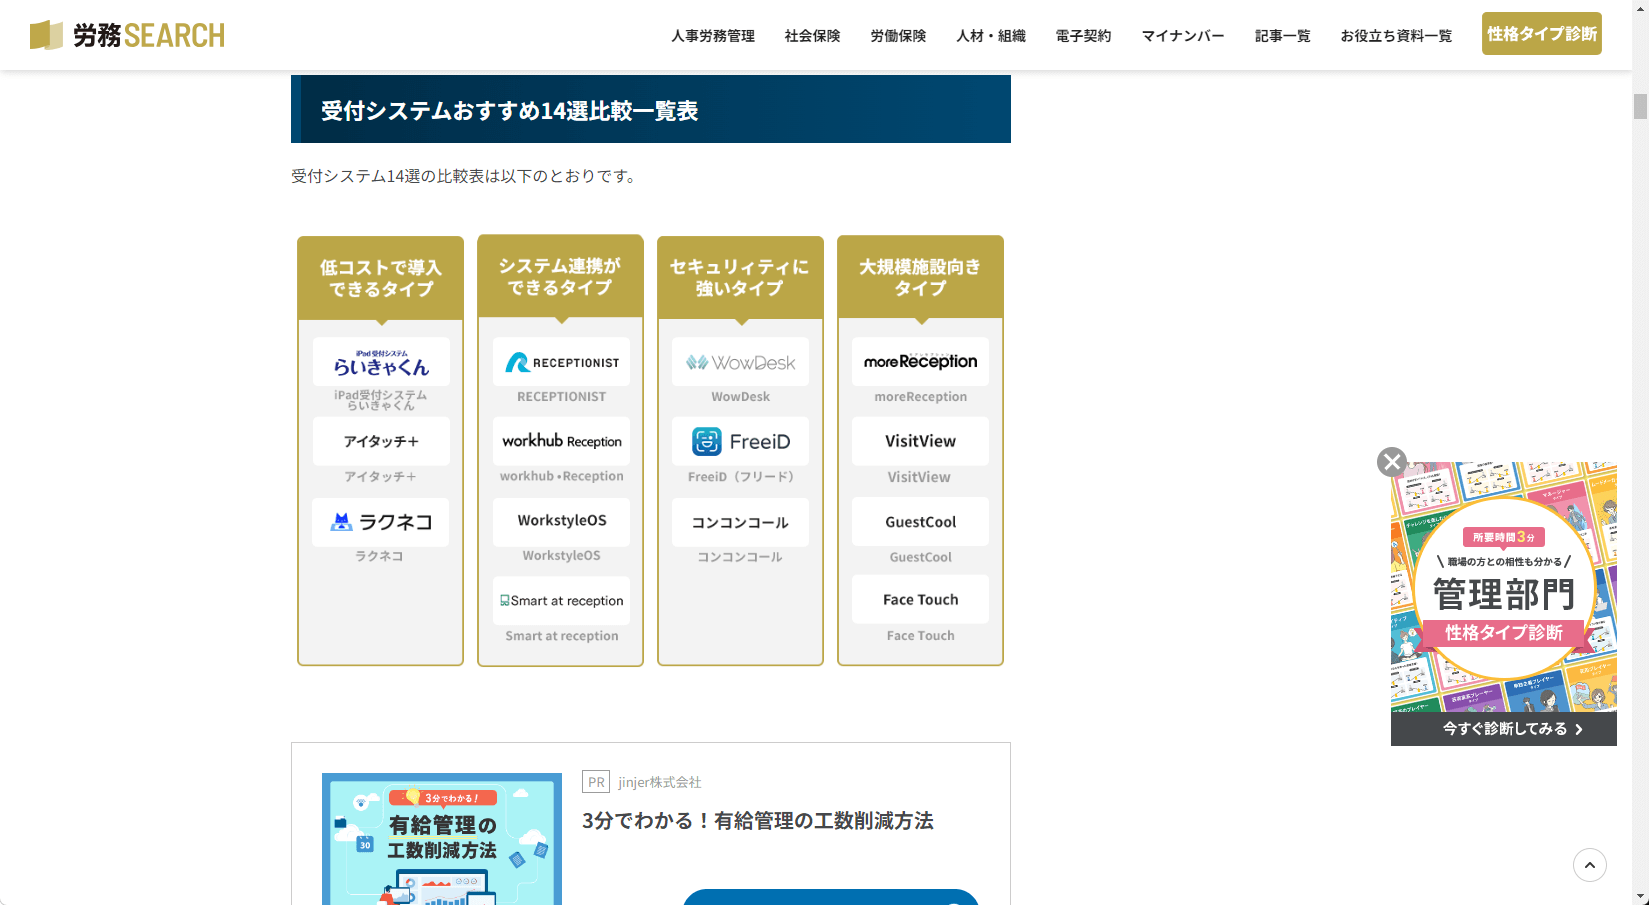Image resolution: width=1649 pixels, height=905 pixels.
Task: Click the 労務SEARCH site logo
Action: tap(127, 35)
